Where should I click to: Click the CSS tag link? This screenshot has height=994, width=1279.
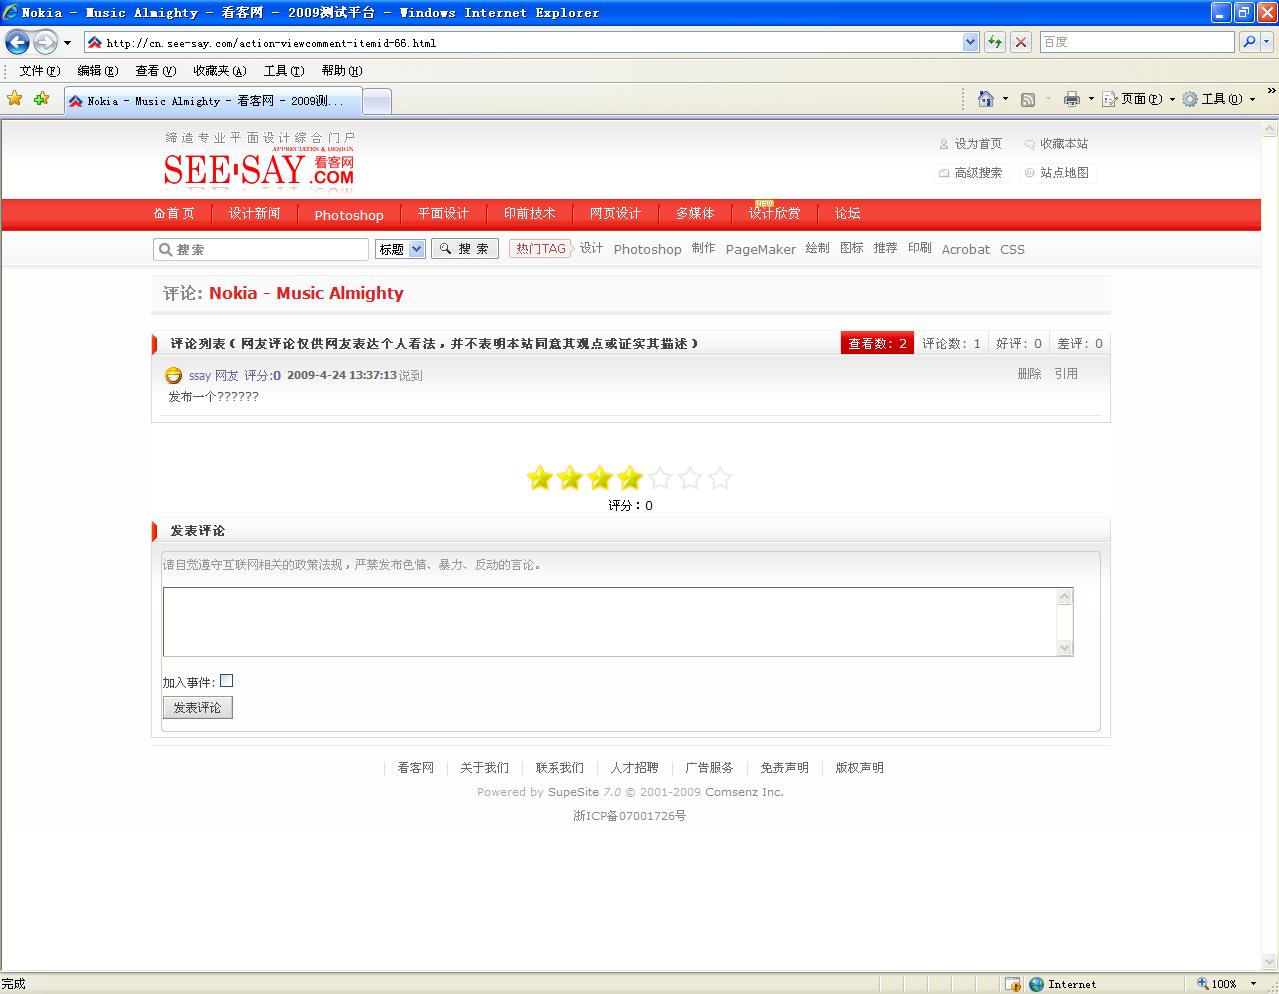pyautogui.click(x=1012, y=250)
